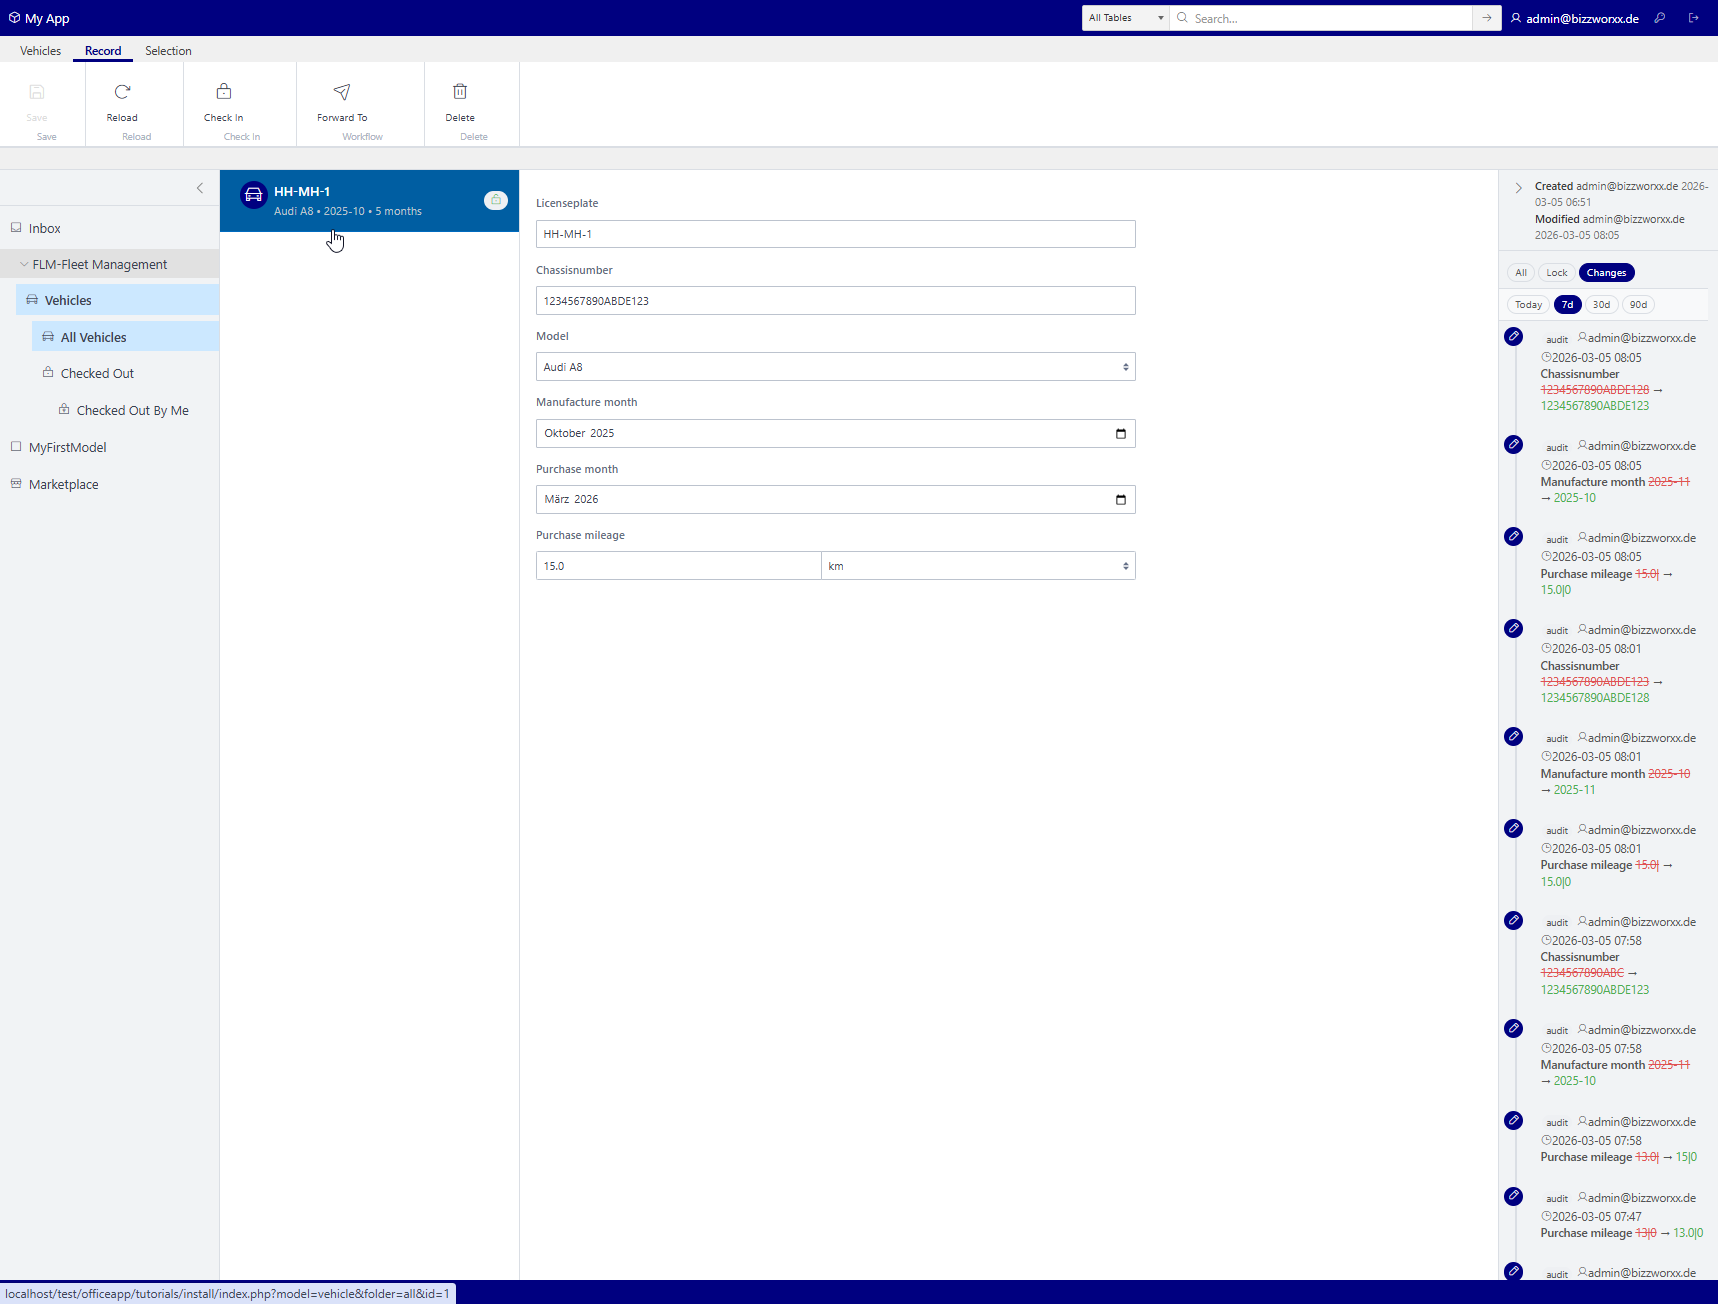The height and width of the screenshot is (1304, 1718).
Task: Click the search submit arrow button
Action: pos(1486,18)
